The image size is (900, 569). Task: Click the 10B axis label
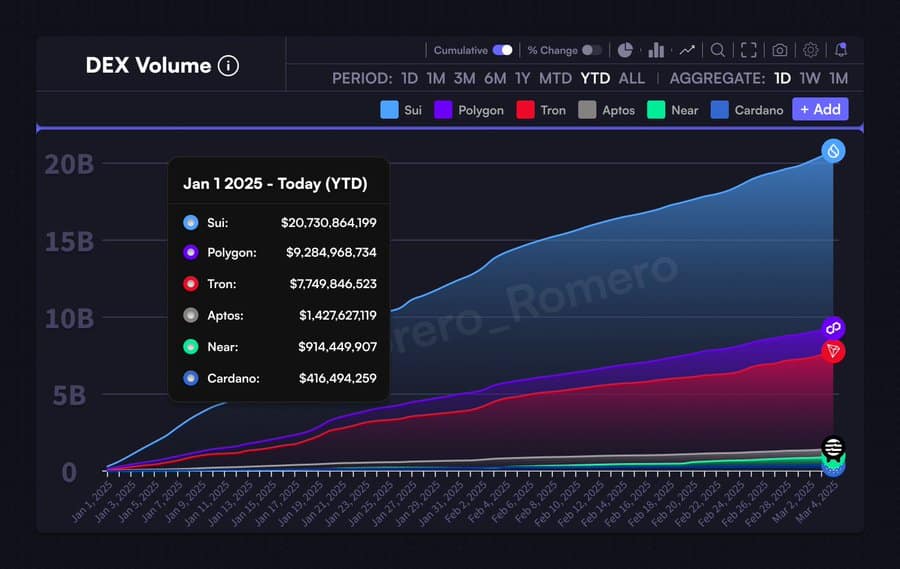tap(69, 319)
